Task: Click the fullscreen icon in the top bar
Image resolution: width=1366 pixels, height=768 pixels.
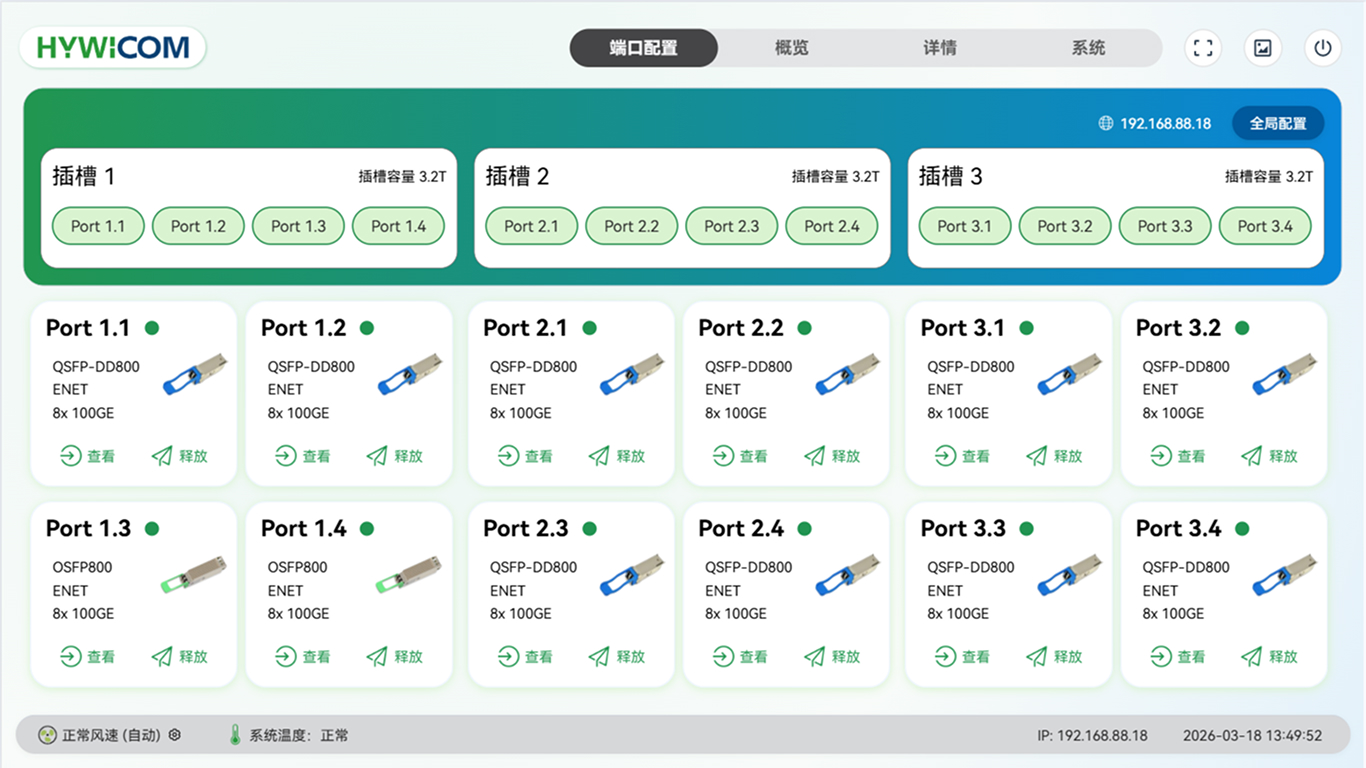Action: 1202,47
